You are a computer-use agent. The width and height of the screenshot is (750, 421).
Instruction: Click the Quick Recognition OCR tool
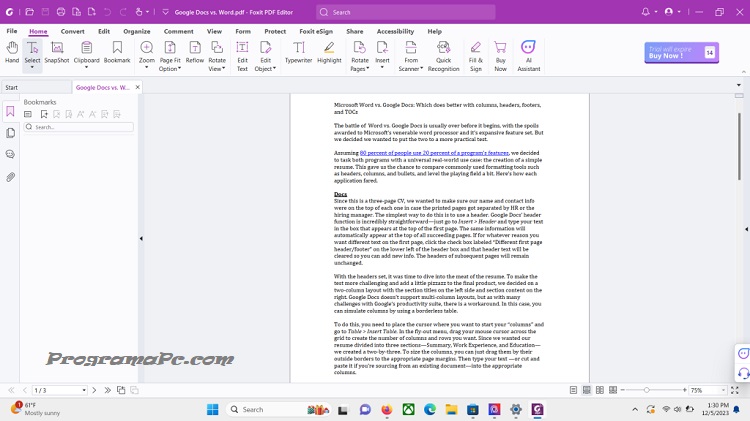(x=443, y=56)
